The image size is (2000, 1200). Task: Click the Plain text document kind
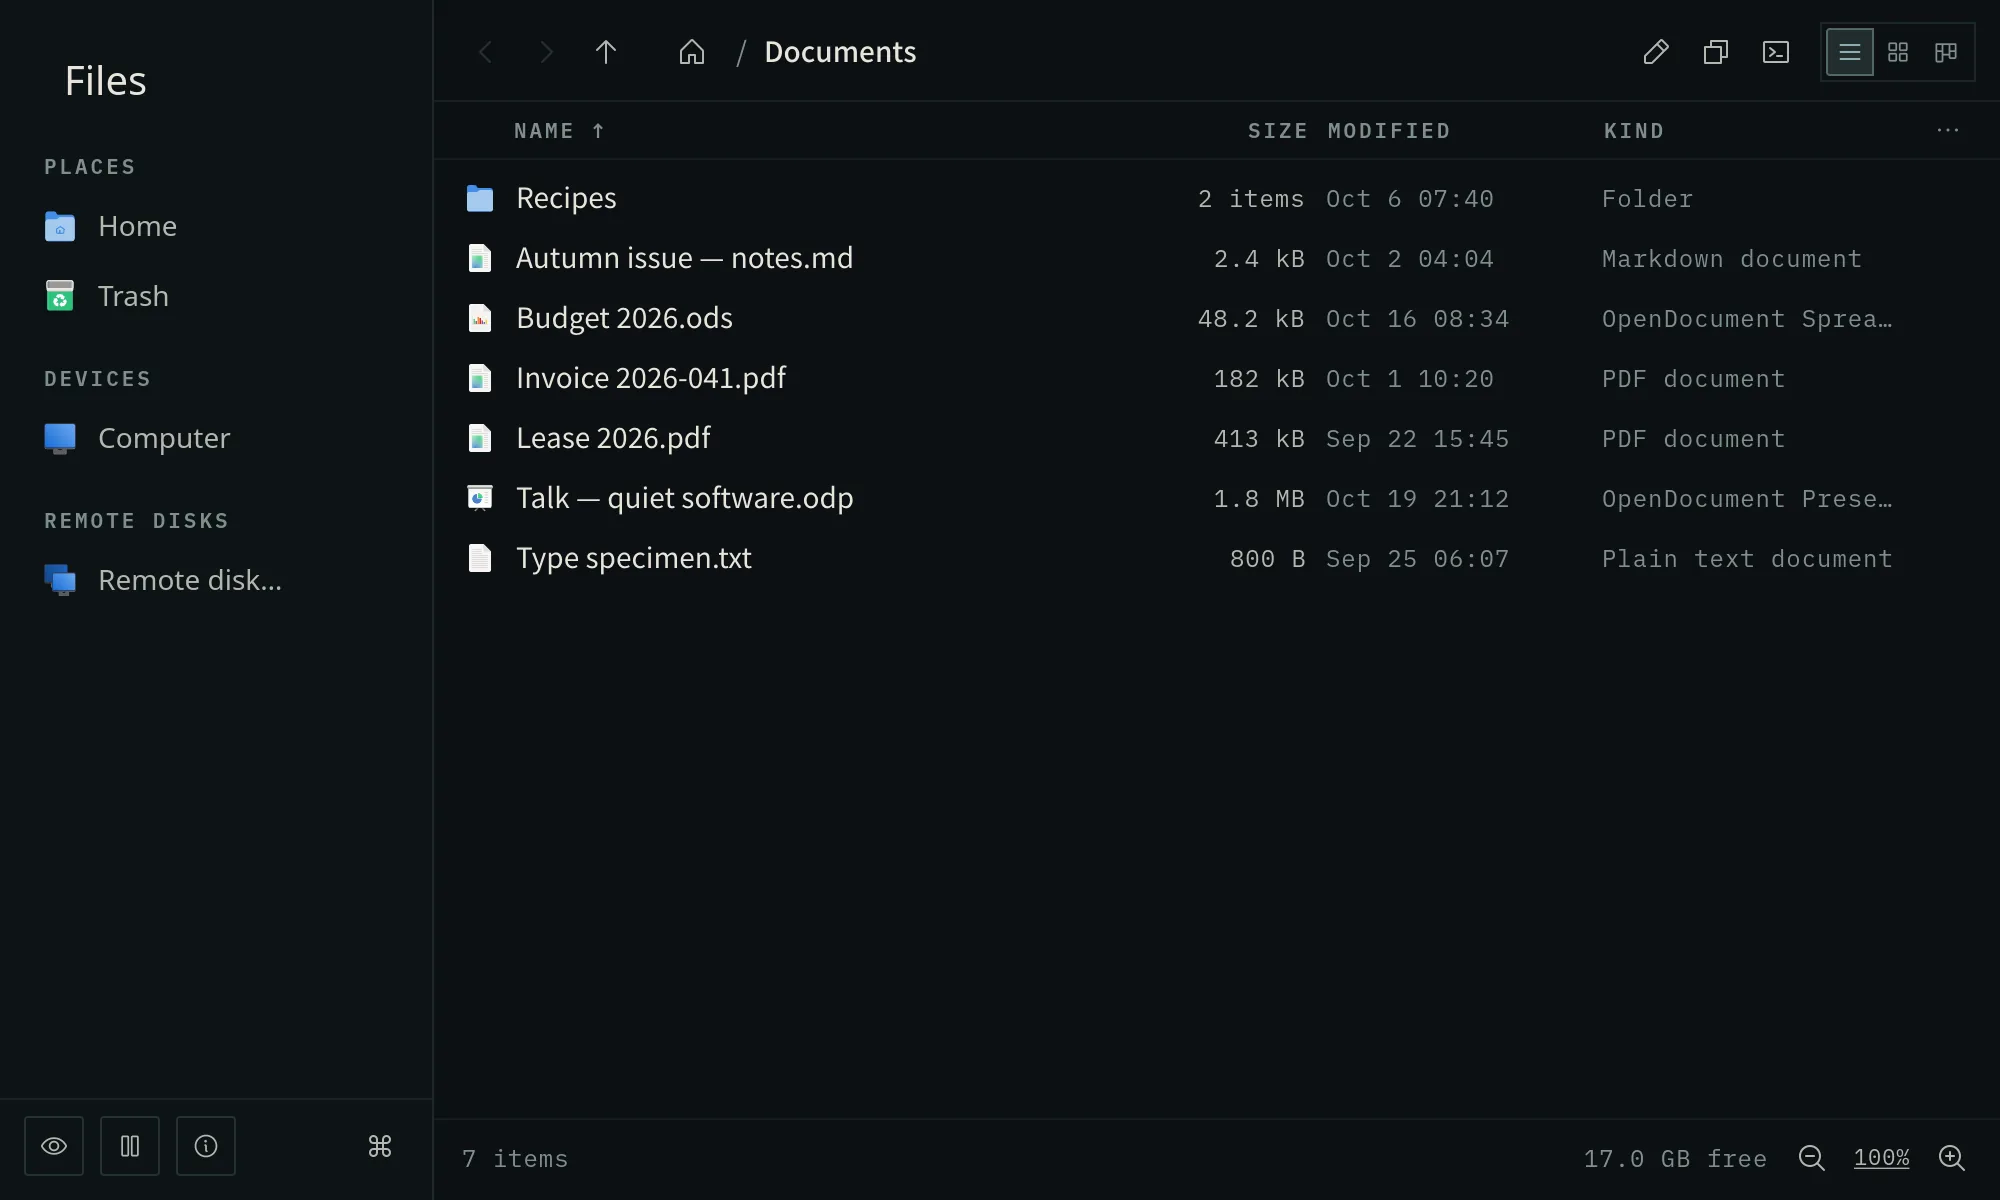tap(1747, 559)
